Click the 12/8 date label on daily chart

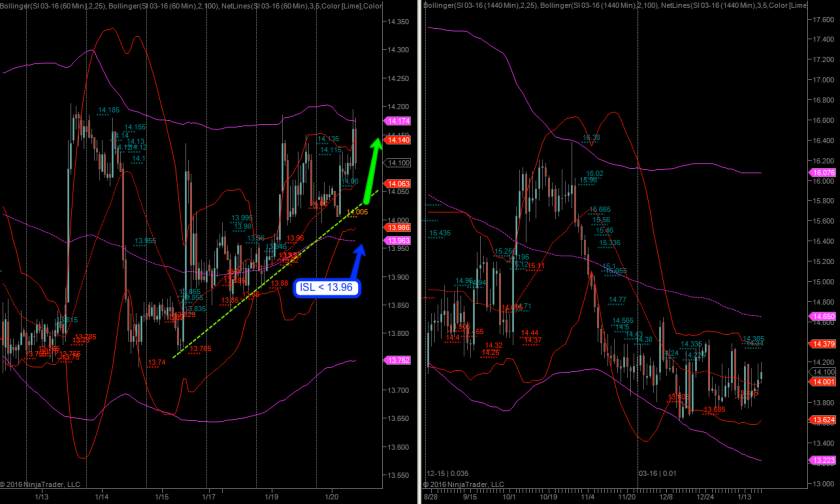point(666,497)
